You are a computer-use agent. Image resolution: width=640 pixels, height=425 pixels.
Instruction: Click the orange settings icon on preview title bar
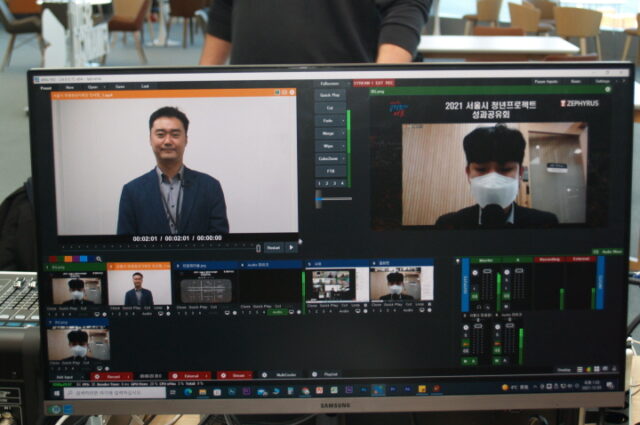point(291,93)
